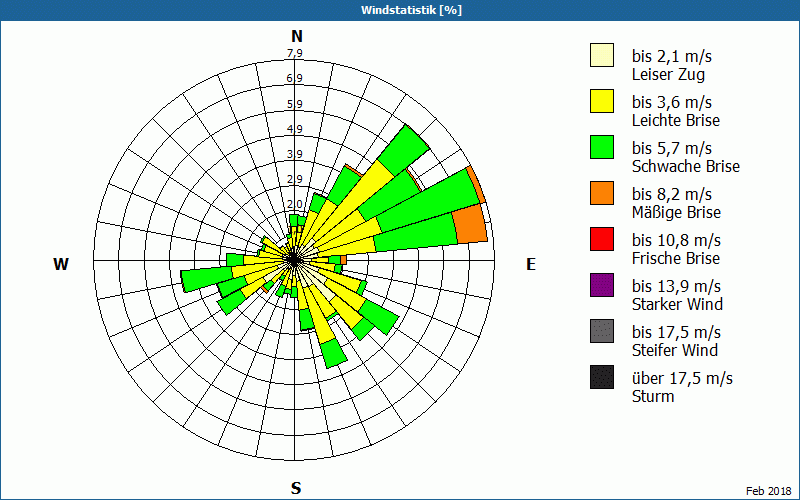Click the '2,9' ring scale value

coord(294,179)
